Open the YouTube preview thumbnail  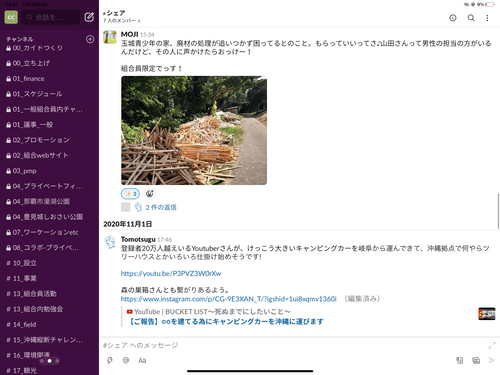point(487,314)
